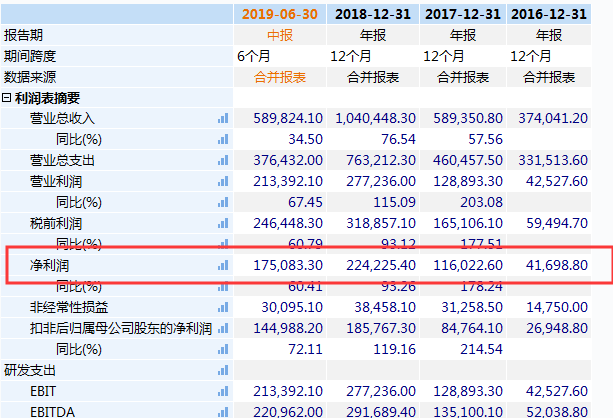Collapse the 利润表摘要 section
613x418 pixels.
[x=7, y=98]
